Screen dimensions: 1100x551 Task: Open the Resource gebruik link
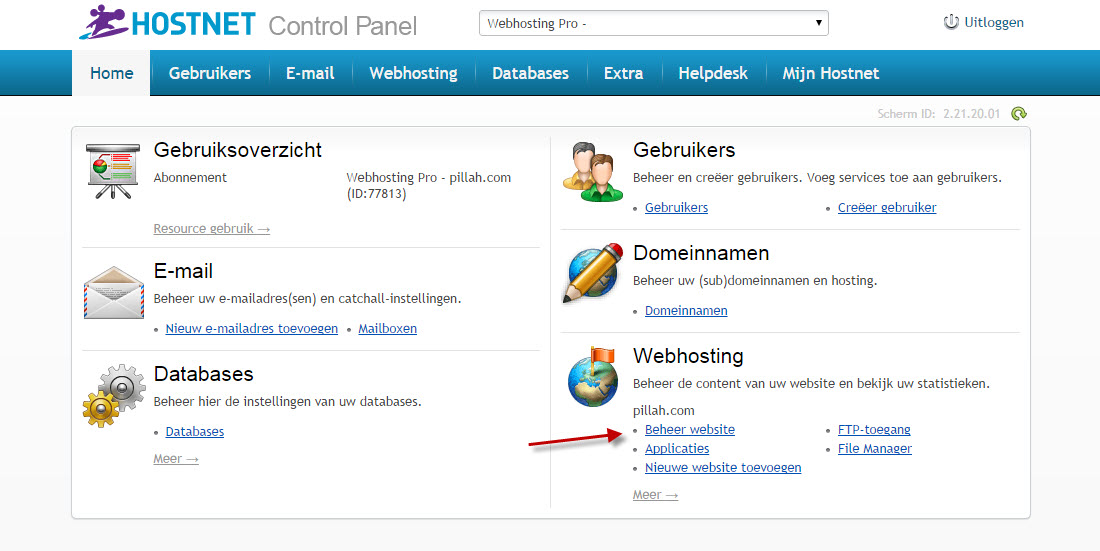[x=212, y=229]
